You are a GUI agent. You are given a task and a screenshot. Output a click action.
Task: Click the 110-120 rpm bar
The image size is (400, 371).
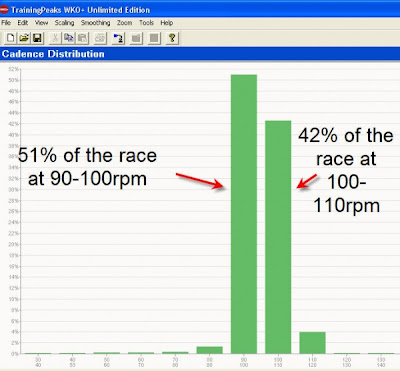312,343
